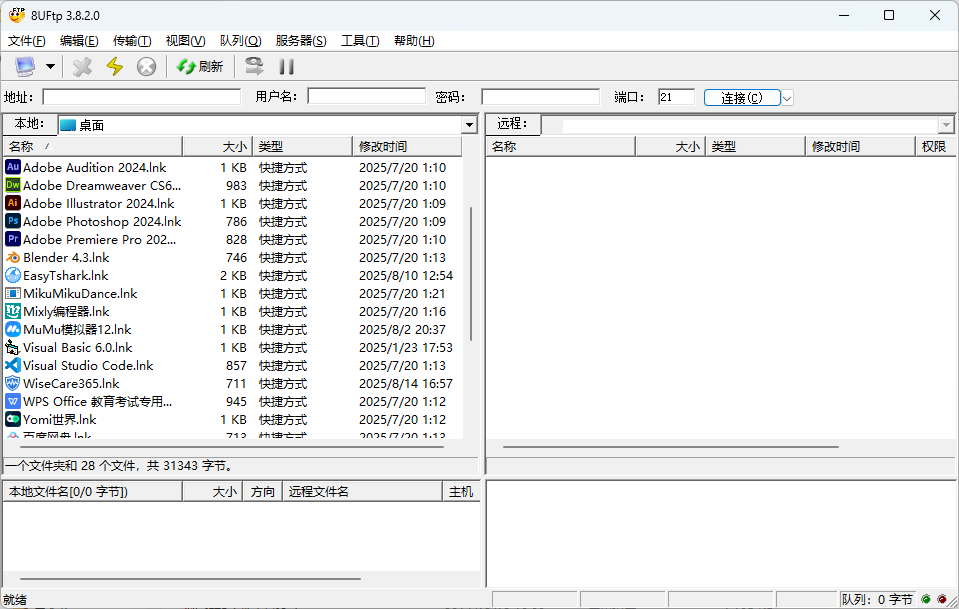The width and height of the screenshot is (959, 609).
Task: Click the 刷新 refresh button
Action: pos(199,67)
